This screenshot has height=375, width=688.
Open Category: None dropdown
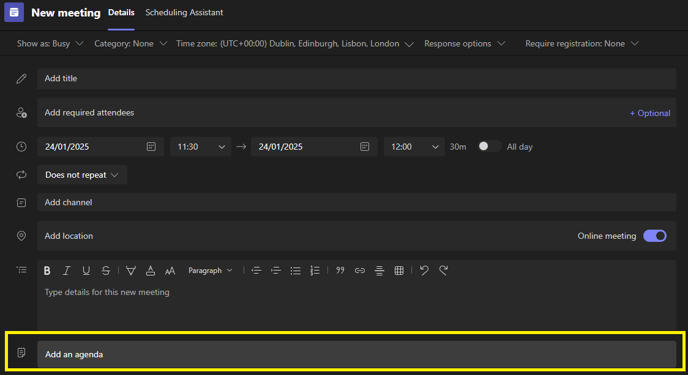[130, 43]
